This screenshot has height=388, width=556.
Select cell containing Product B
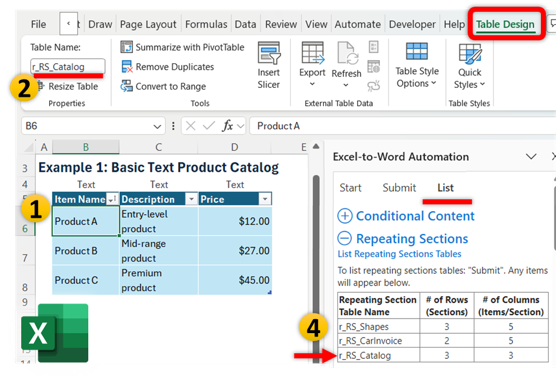point(86,250)
